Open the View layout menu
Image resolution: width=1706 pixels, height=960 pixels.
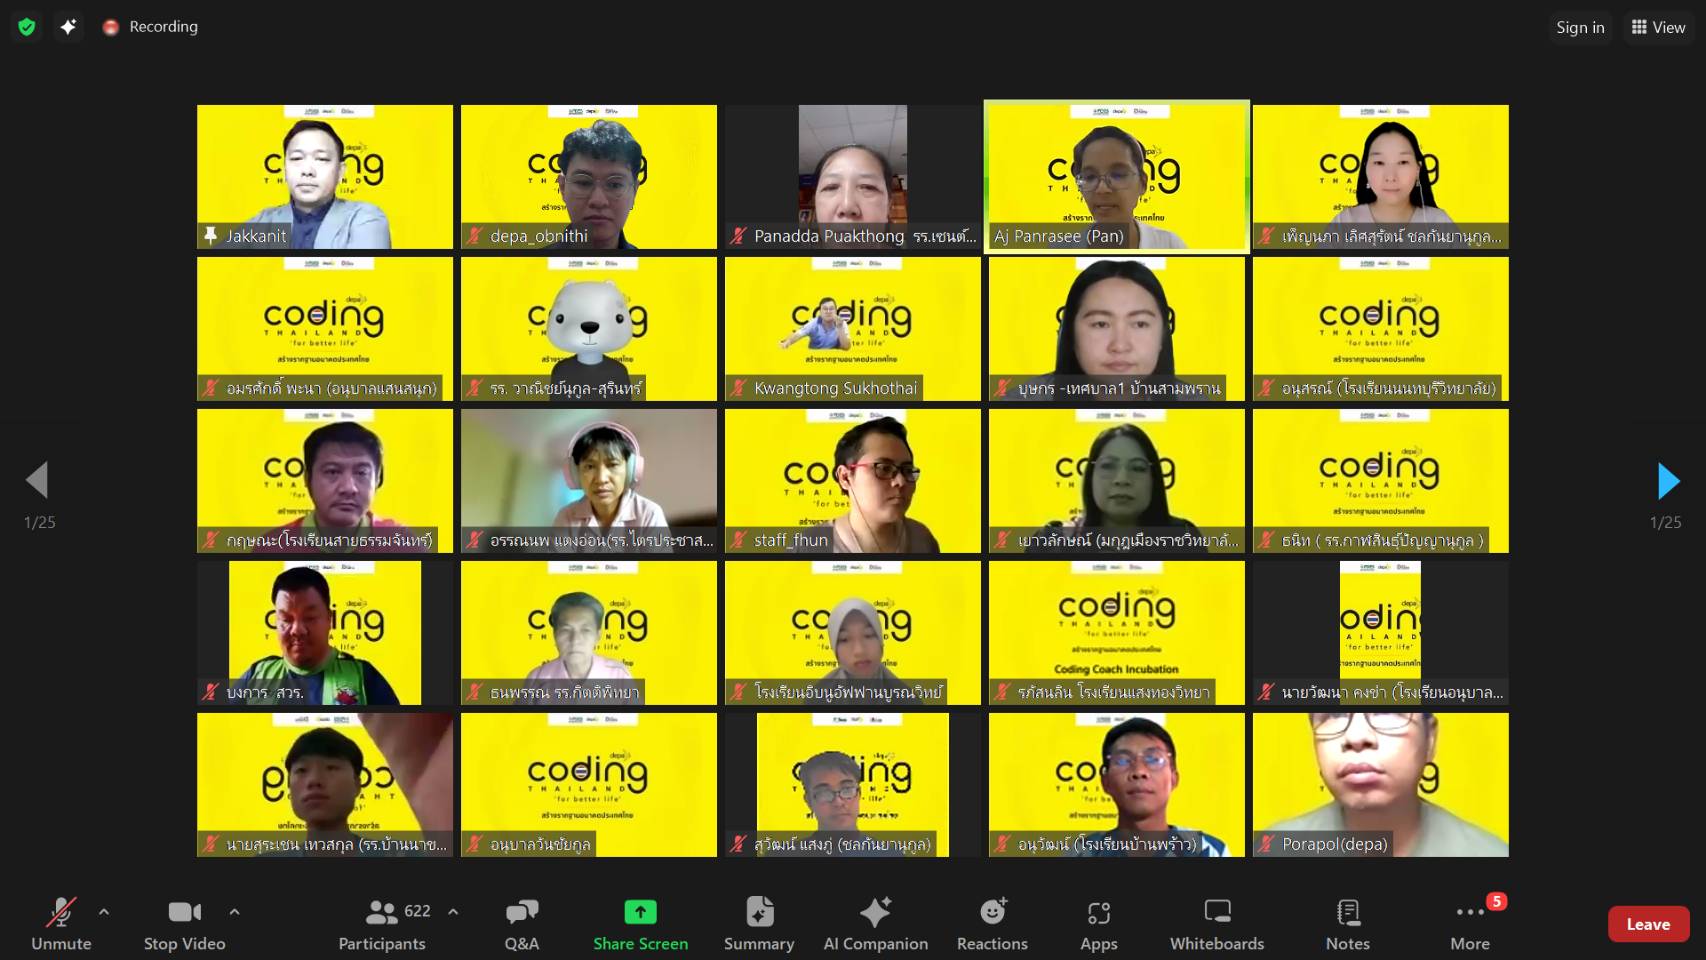coord(1658,27)
